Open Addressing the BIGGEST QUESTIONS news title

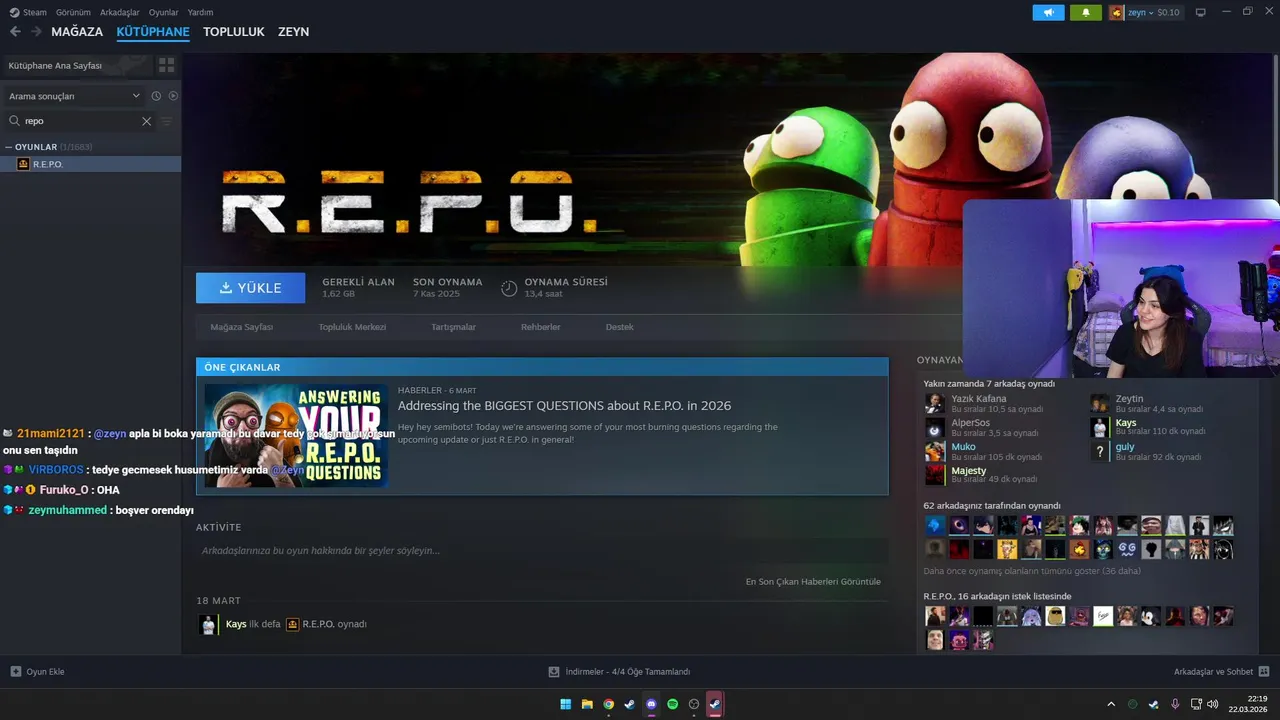tap(564, 406)
